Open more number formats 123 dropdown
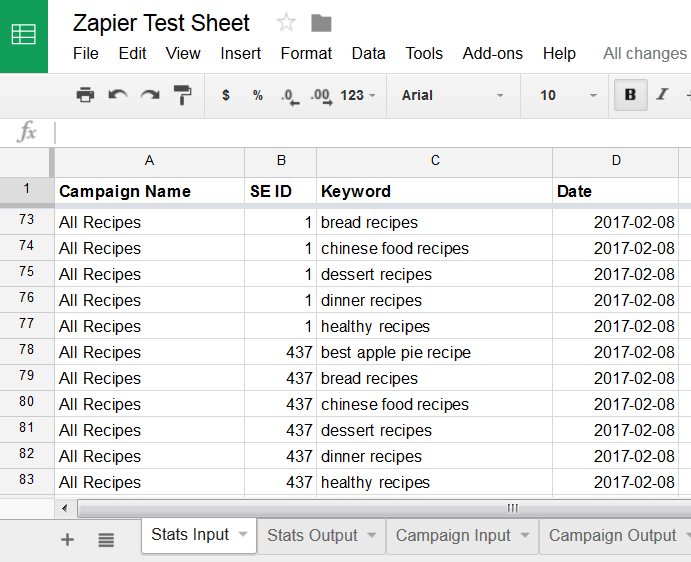The height and width of the screenshot is (562, 691). tap(358, 95)
